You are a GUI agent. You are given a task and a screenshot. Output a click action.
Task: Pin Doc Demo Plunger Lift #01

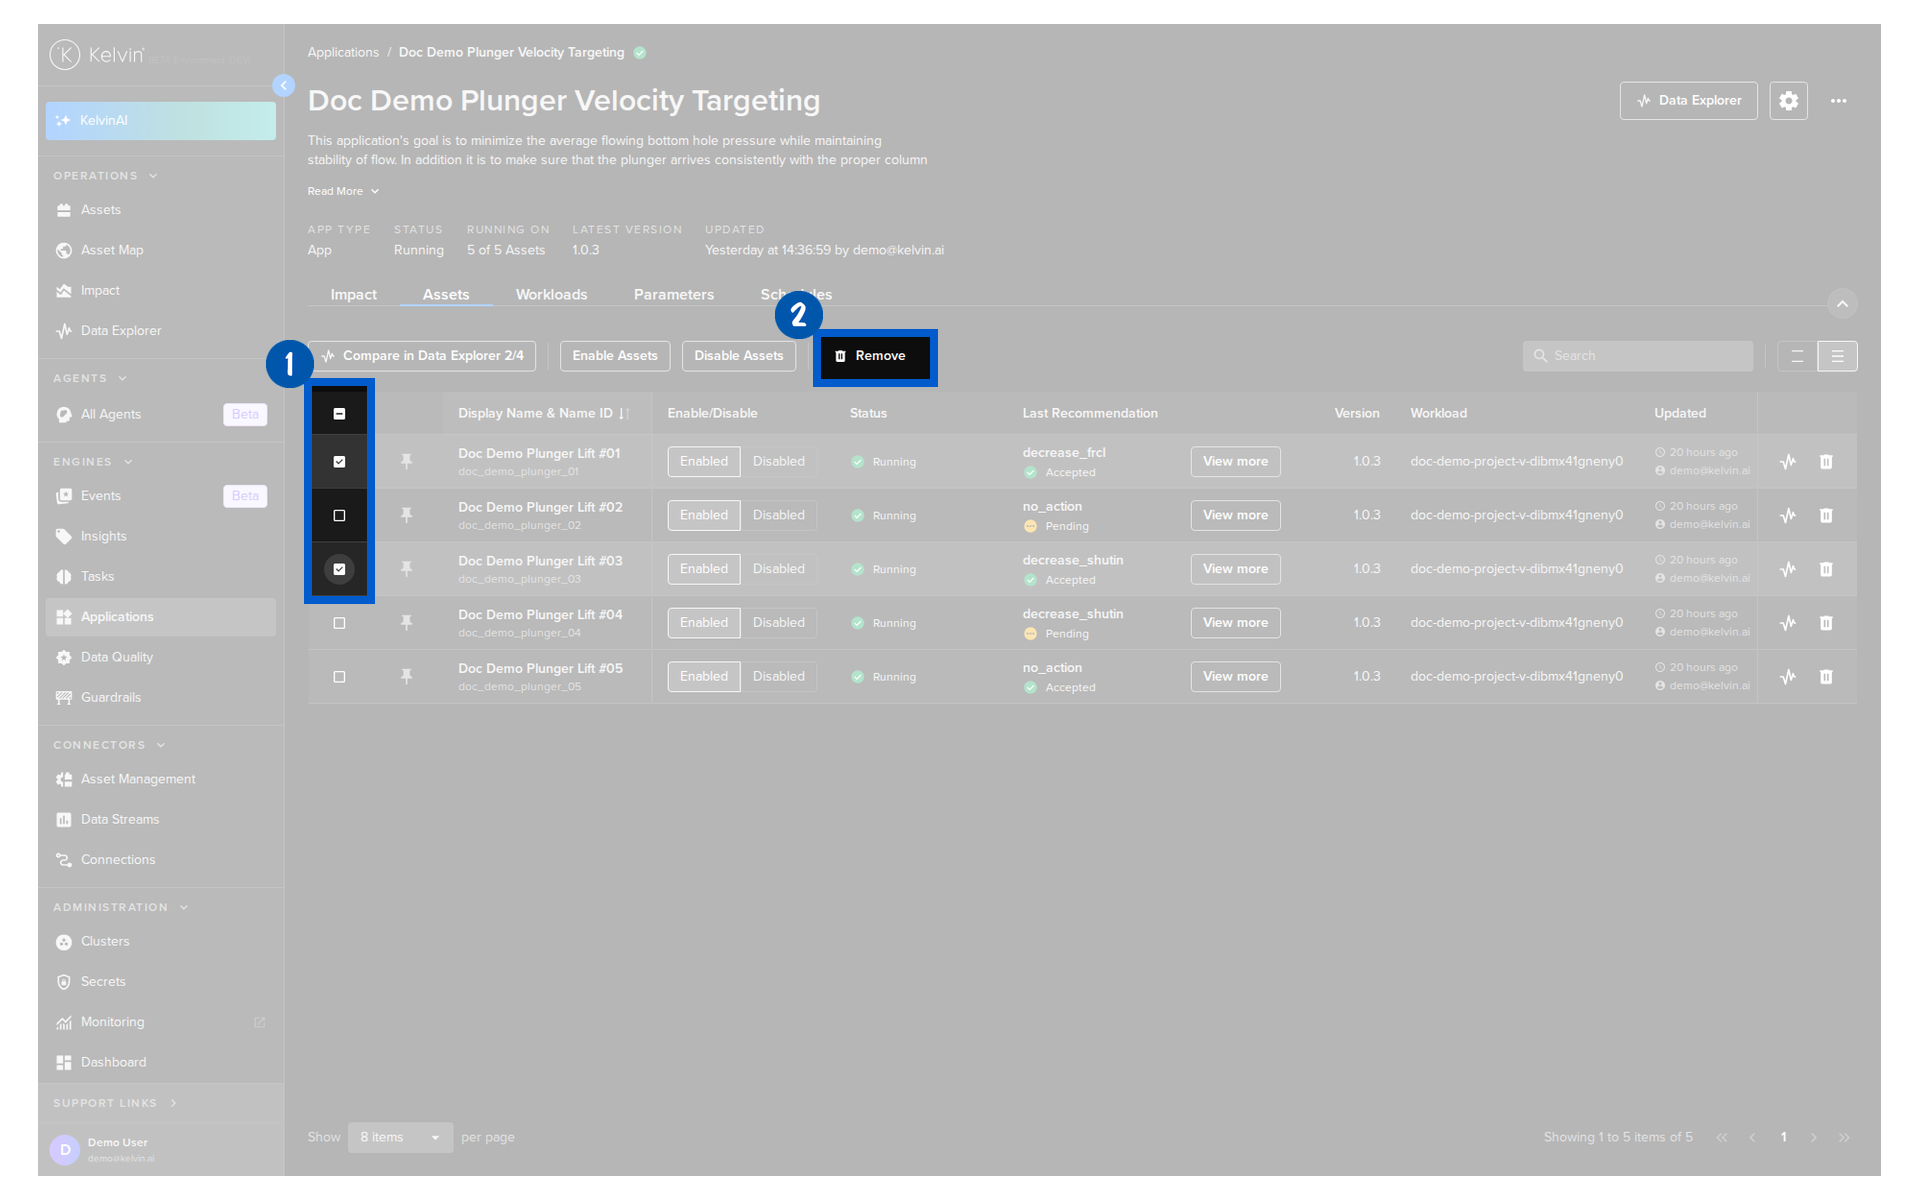click(x=406, y=461)
